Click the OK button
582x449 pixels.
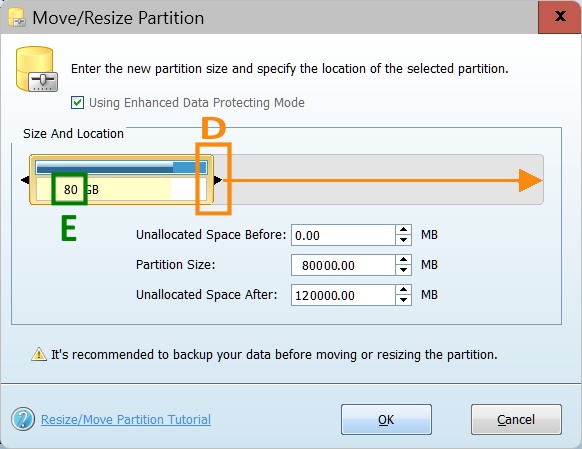(386, 420)
